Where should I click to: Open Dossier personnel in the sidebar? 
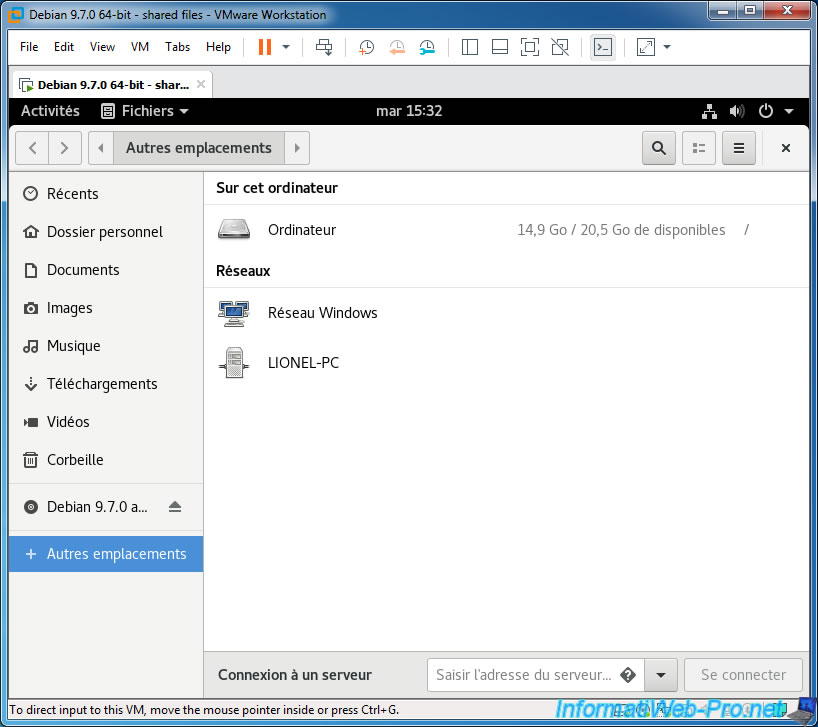pos(106,232)
